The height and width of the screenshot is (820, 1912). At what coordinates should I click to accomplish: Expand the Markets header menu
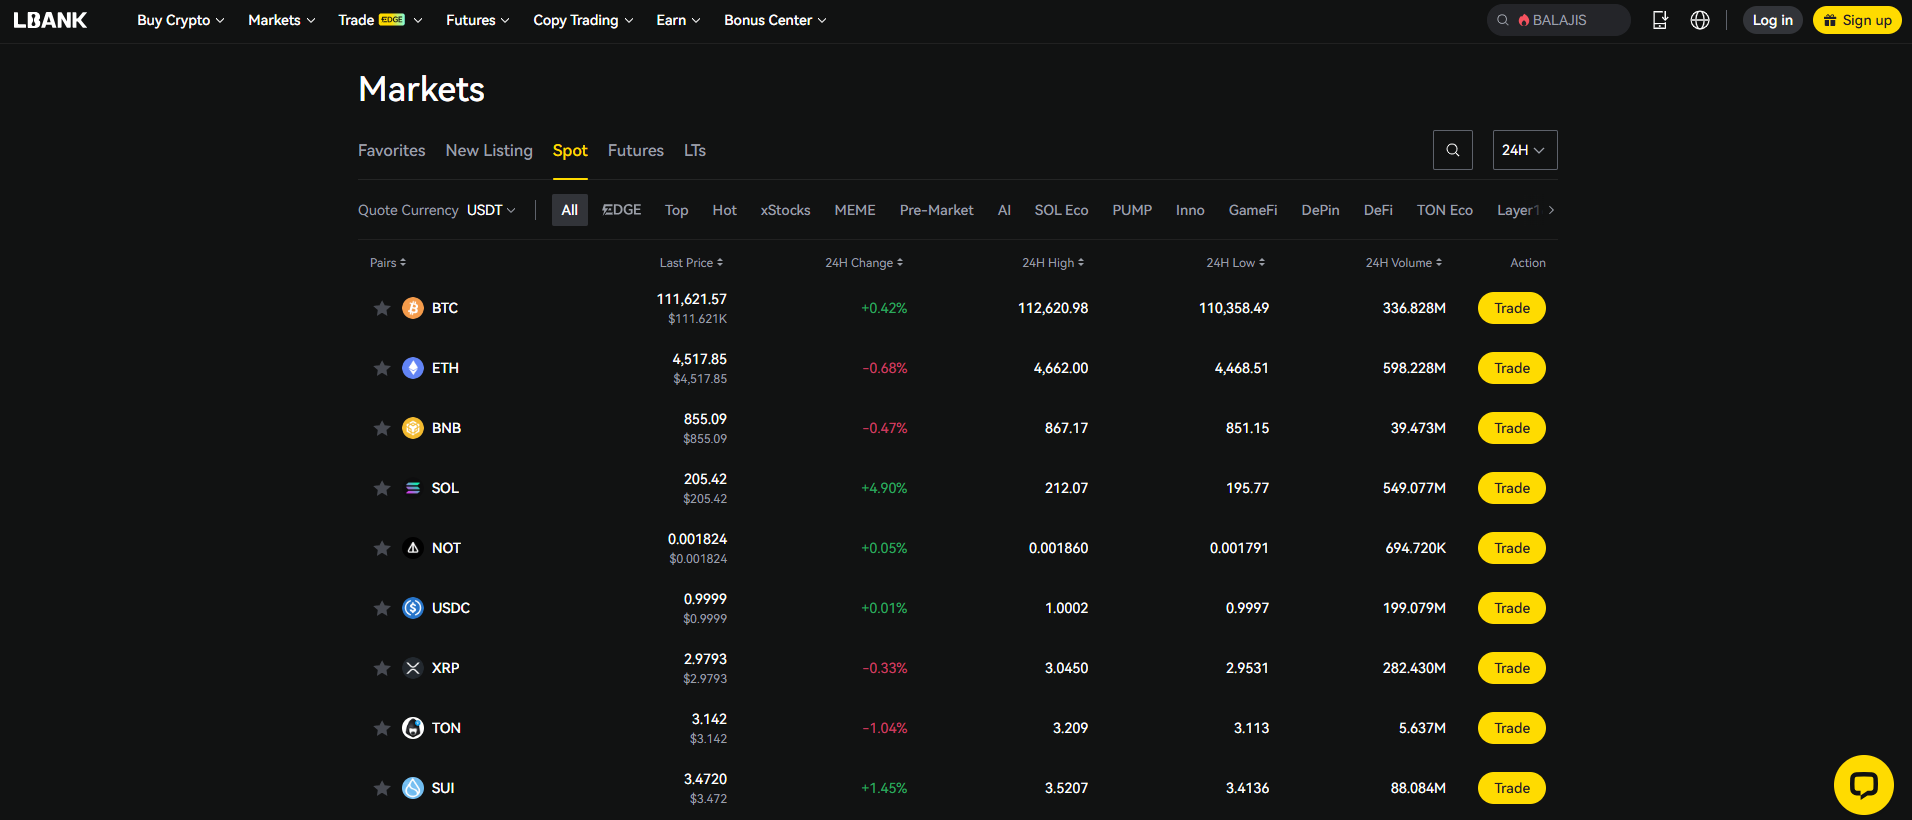[x=281, y=20]
